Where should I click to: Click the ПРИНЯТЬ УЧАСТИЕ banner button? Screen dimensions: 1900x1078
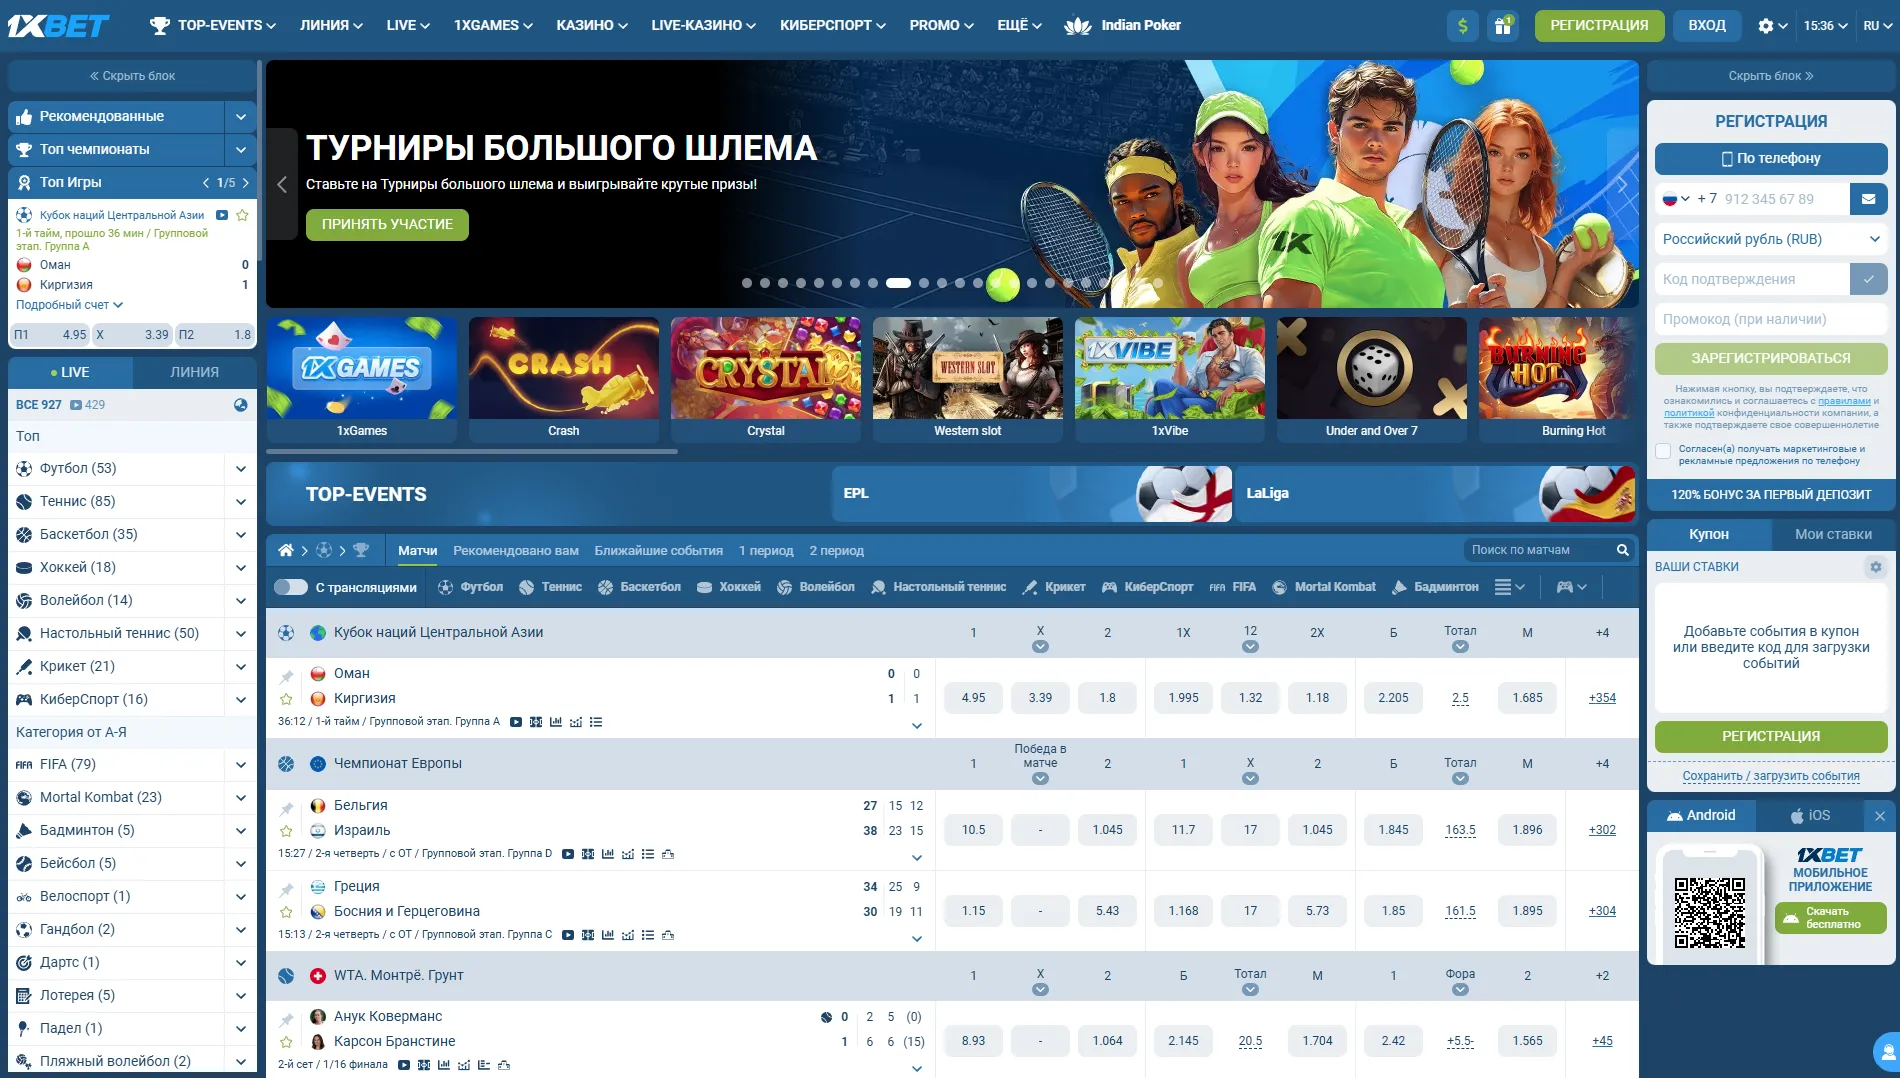(387, 224)
